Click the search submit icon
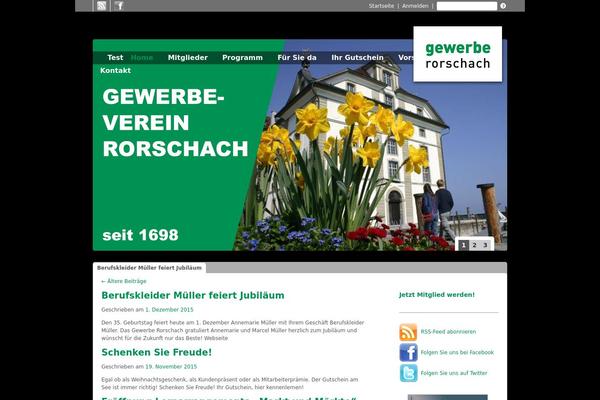The width and height of the screenshot is (600, 400). (x=503, y=6)
